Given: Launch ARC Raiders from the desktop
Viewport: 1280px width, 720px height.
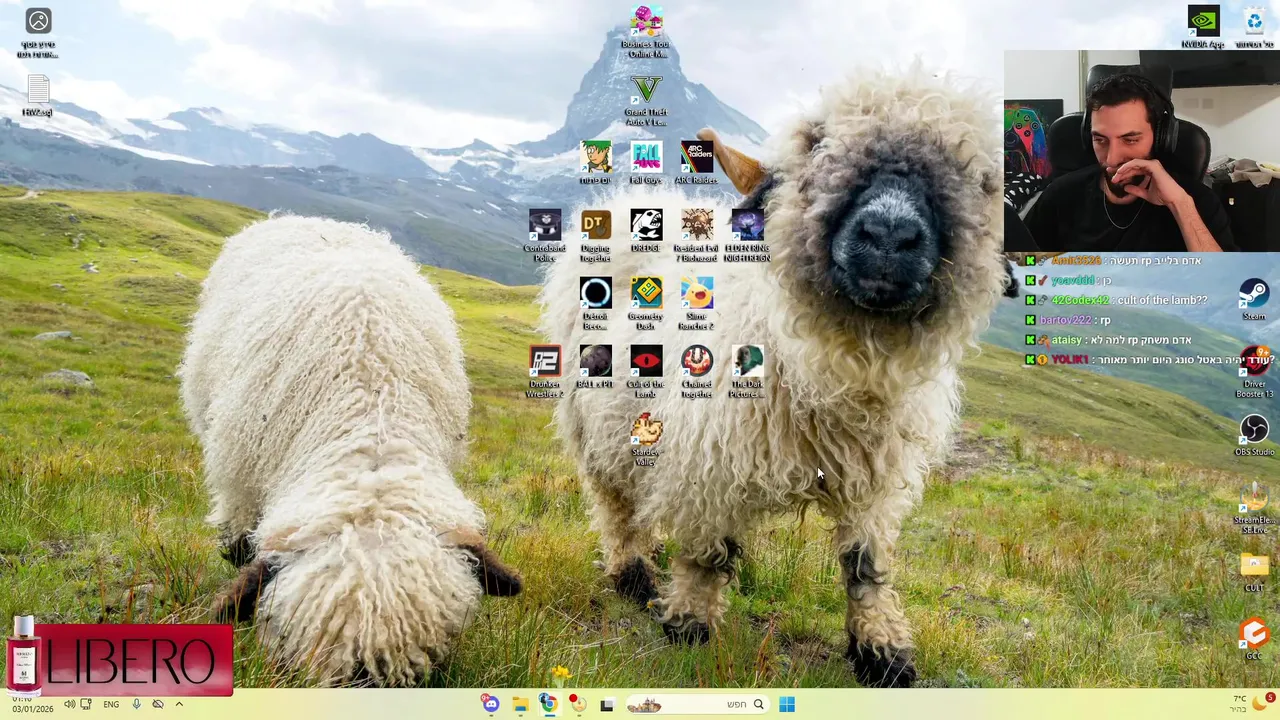Looking at the screenshot, I should pyautogui.click(x=696, y=163).
